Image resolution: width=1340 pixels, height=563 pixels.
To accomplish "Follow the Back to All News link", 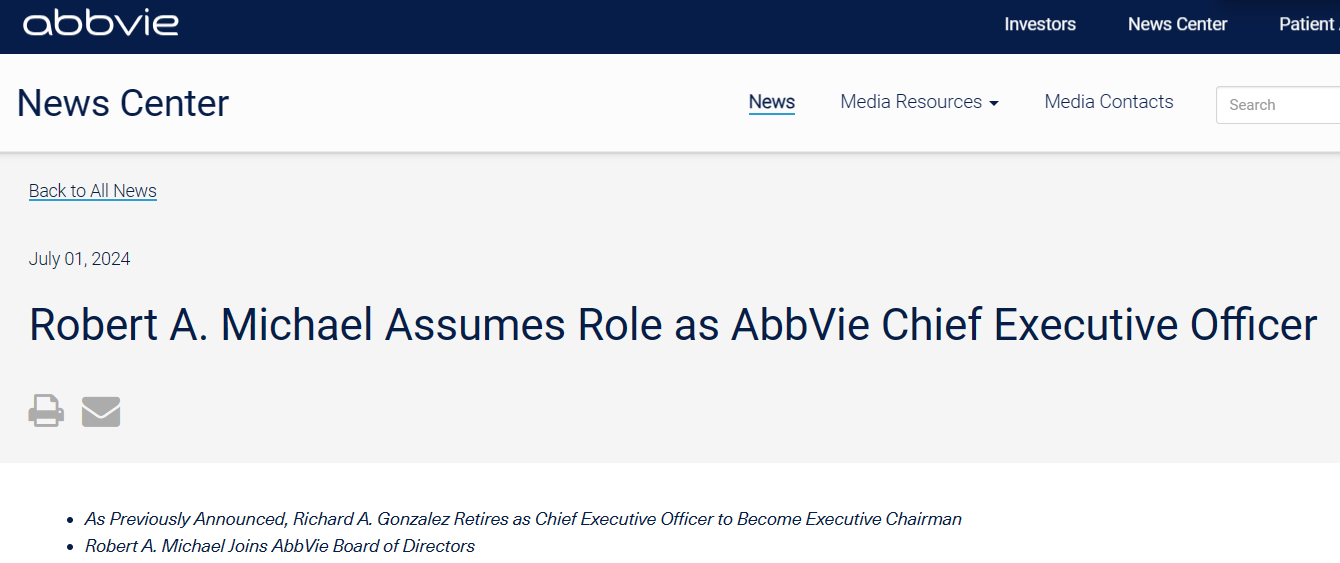I will click(93, 191).
